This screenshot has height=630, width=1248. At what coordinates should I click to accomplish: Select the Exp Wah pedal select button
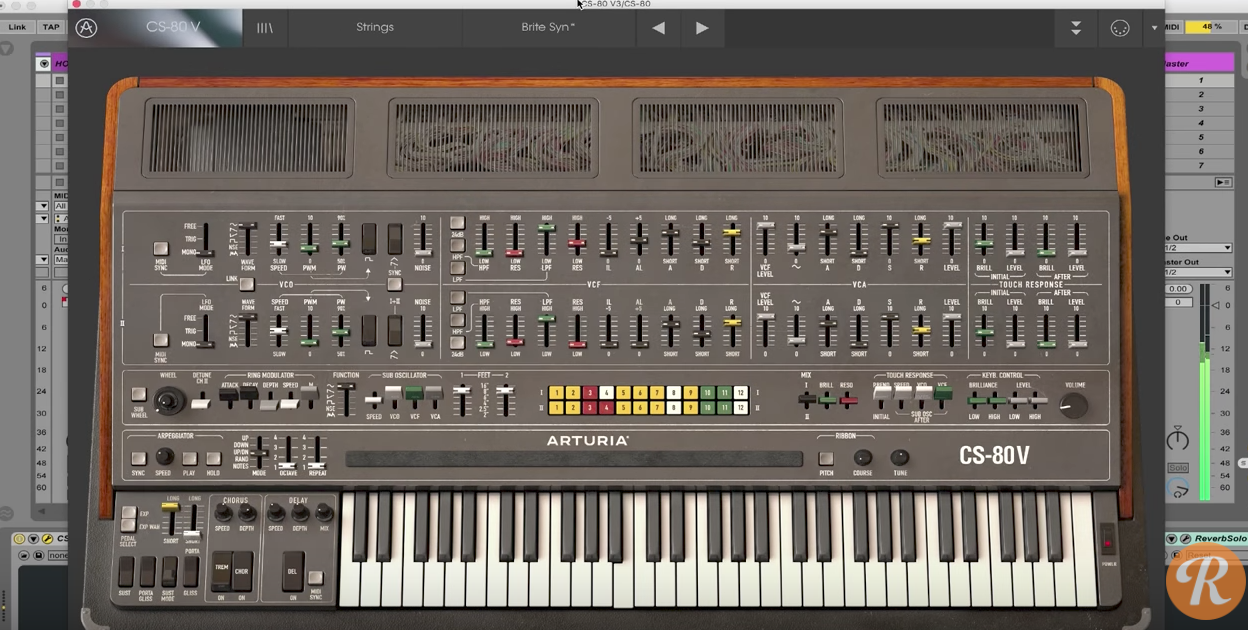(x=128, y=527)
